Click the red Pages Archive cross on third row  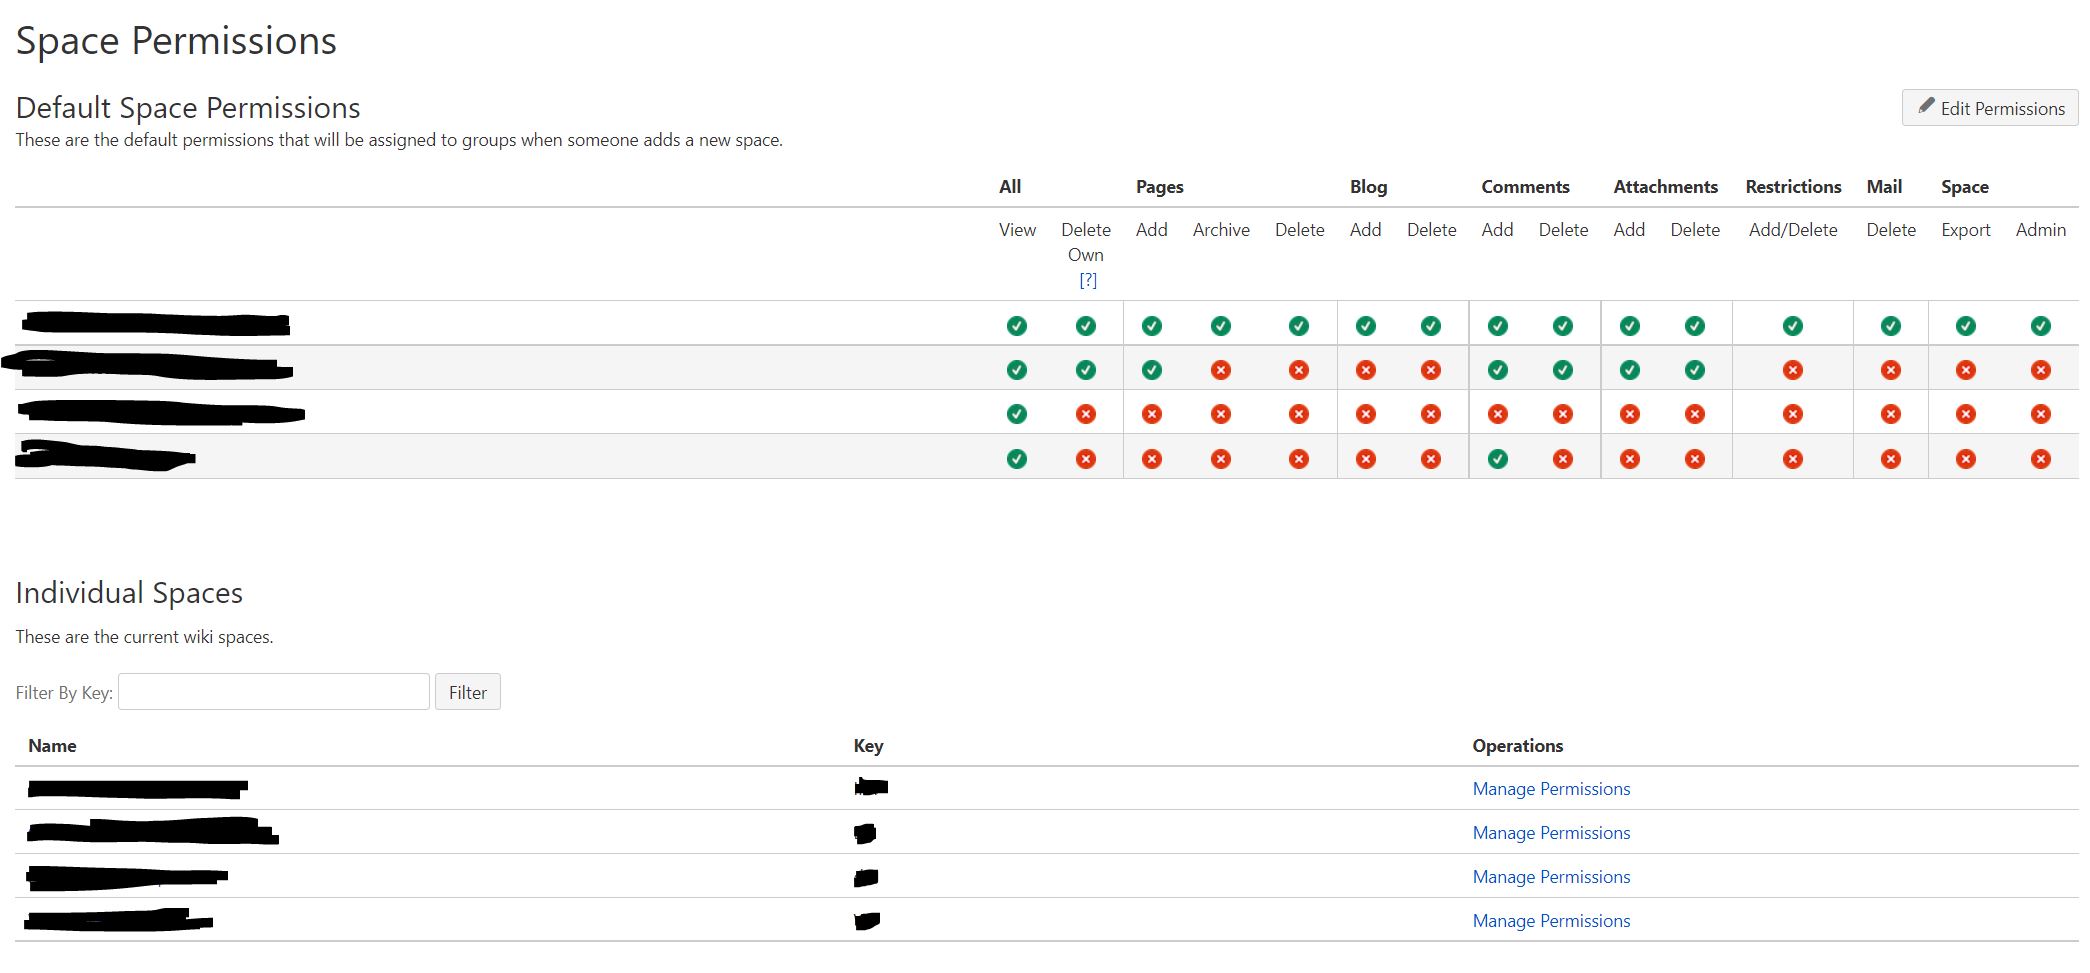[1221, 413]
